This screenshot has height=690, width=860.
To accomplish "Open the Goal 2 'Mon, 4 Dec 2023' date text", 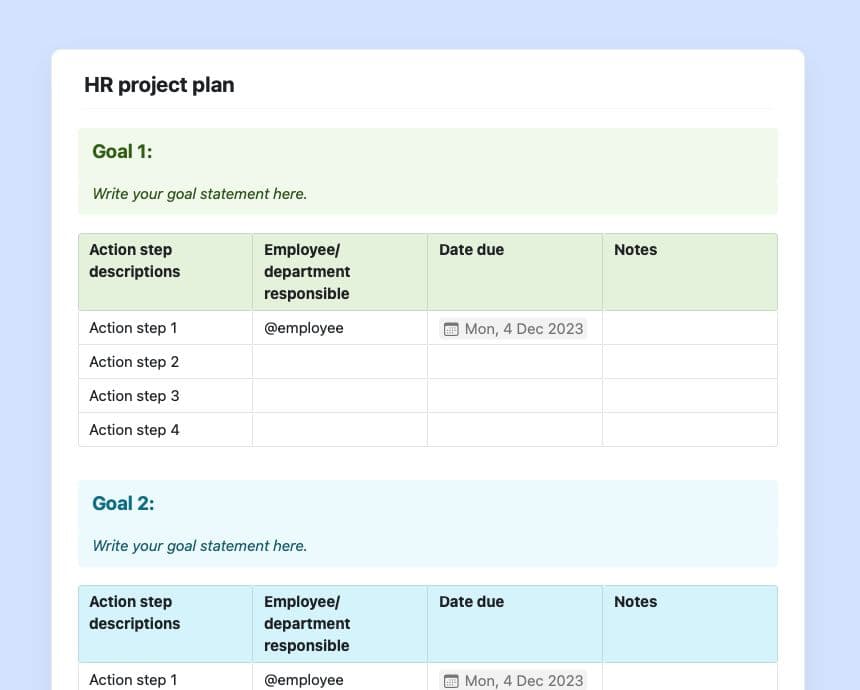I will click(x=523, y=681).
